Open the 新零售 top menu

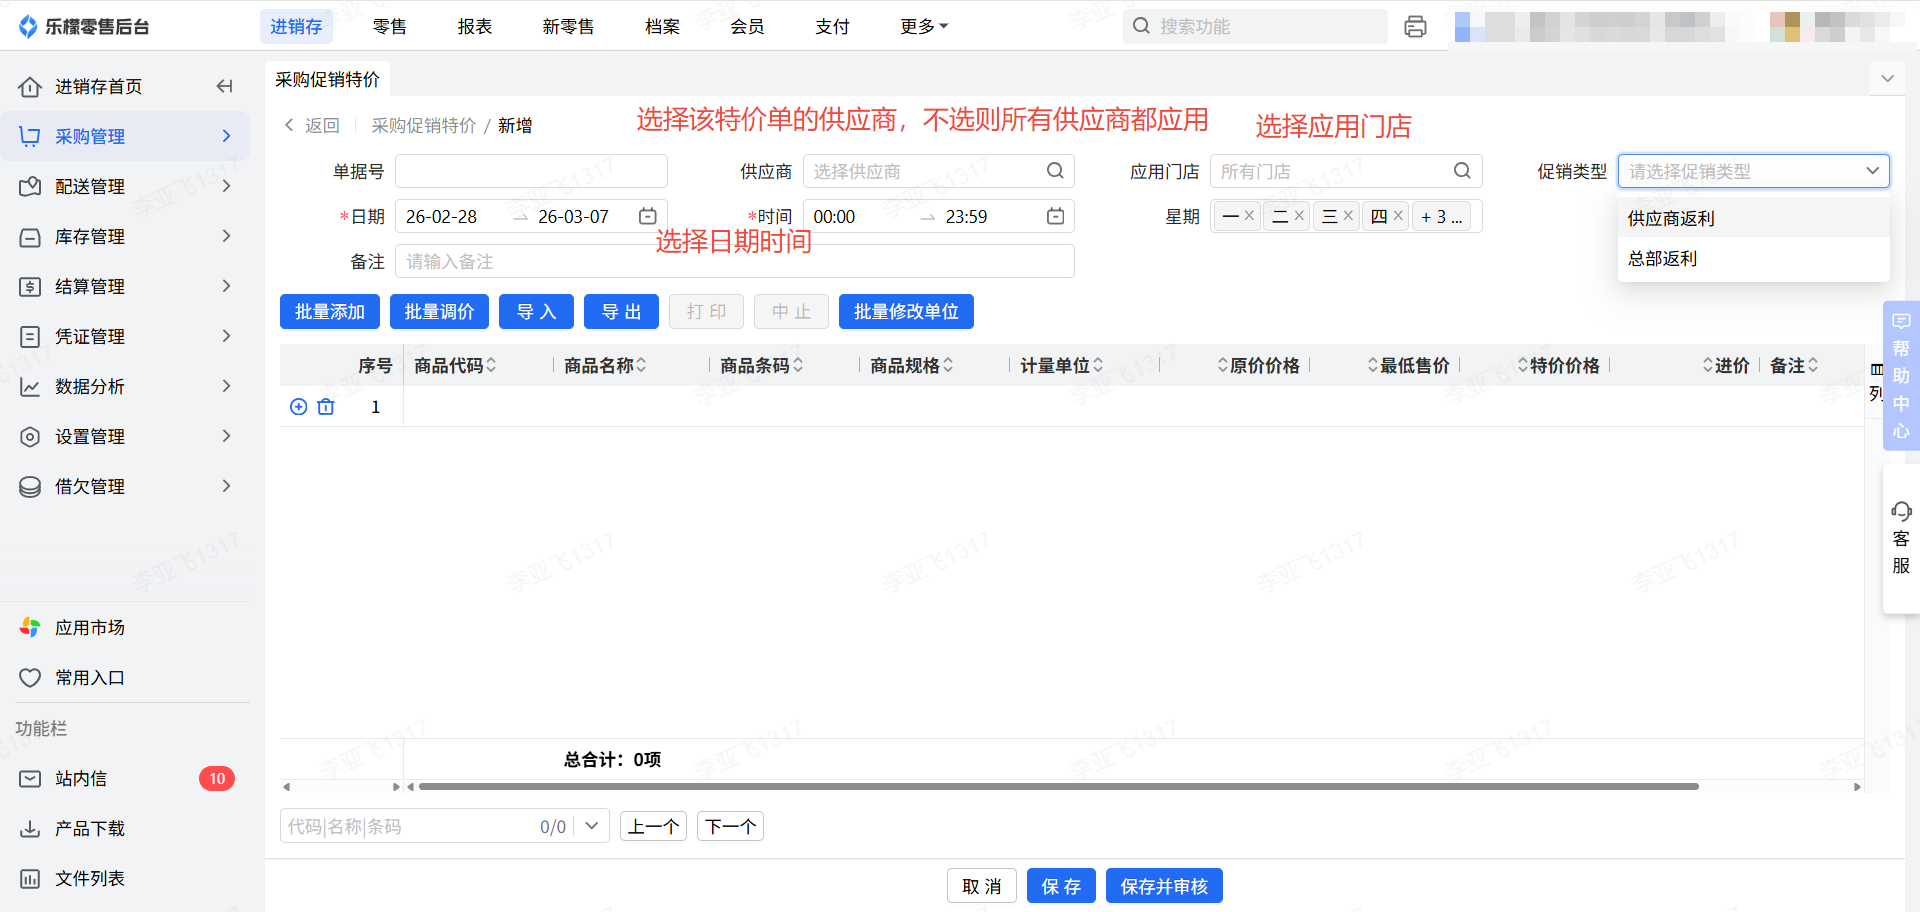[569, 27]
